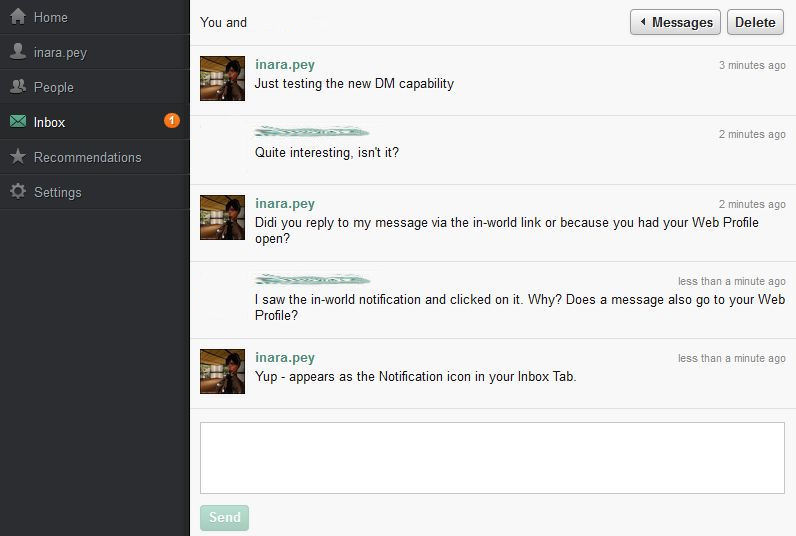Click the message reply text box
This screenshot has width=796, height=536.
492,458
